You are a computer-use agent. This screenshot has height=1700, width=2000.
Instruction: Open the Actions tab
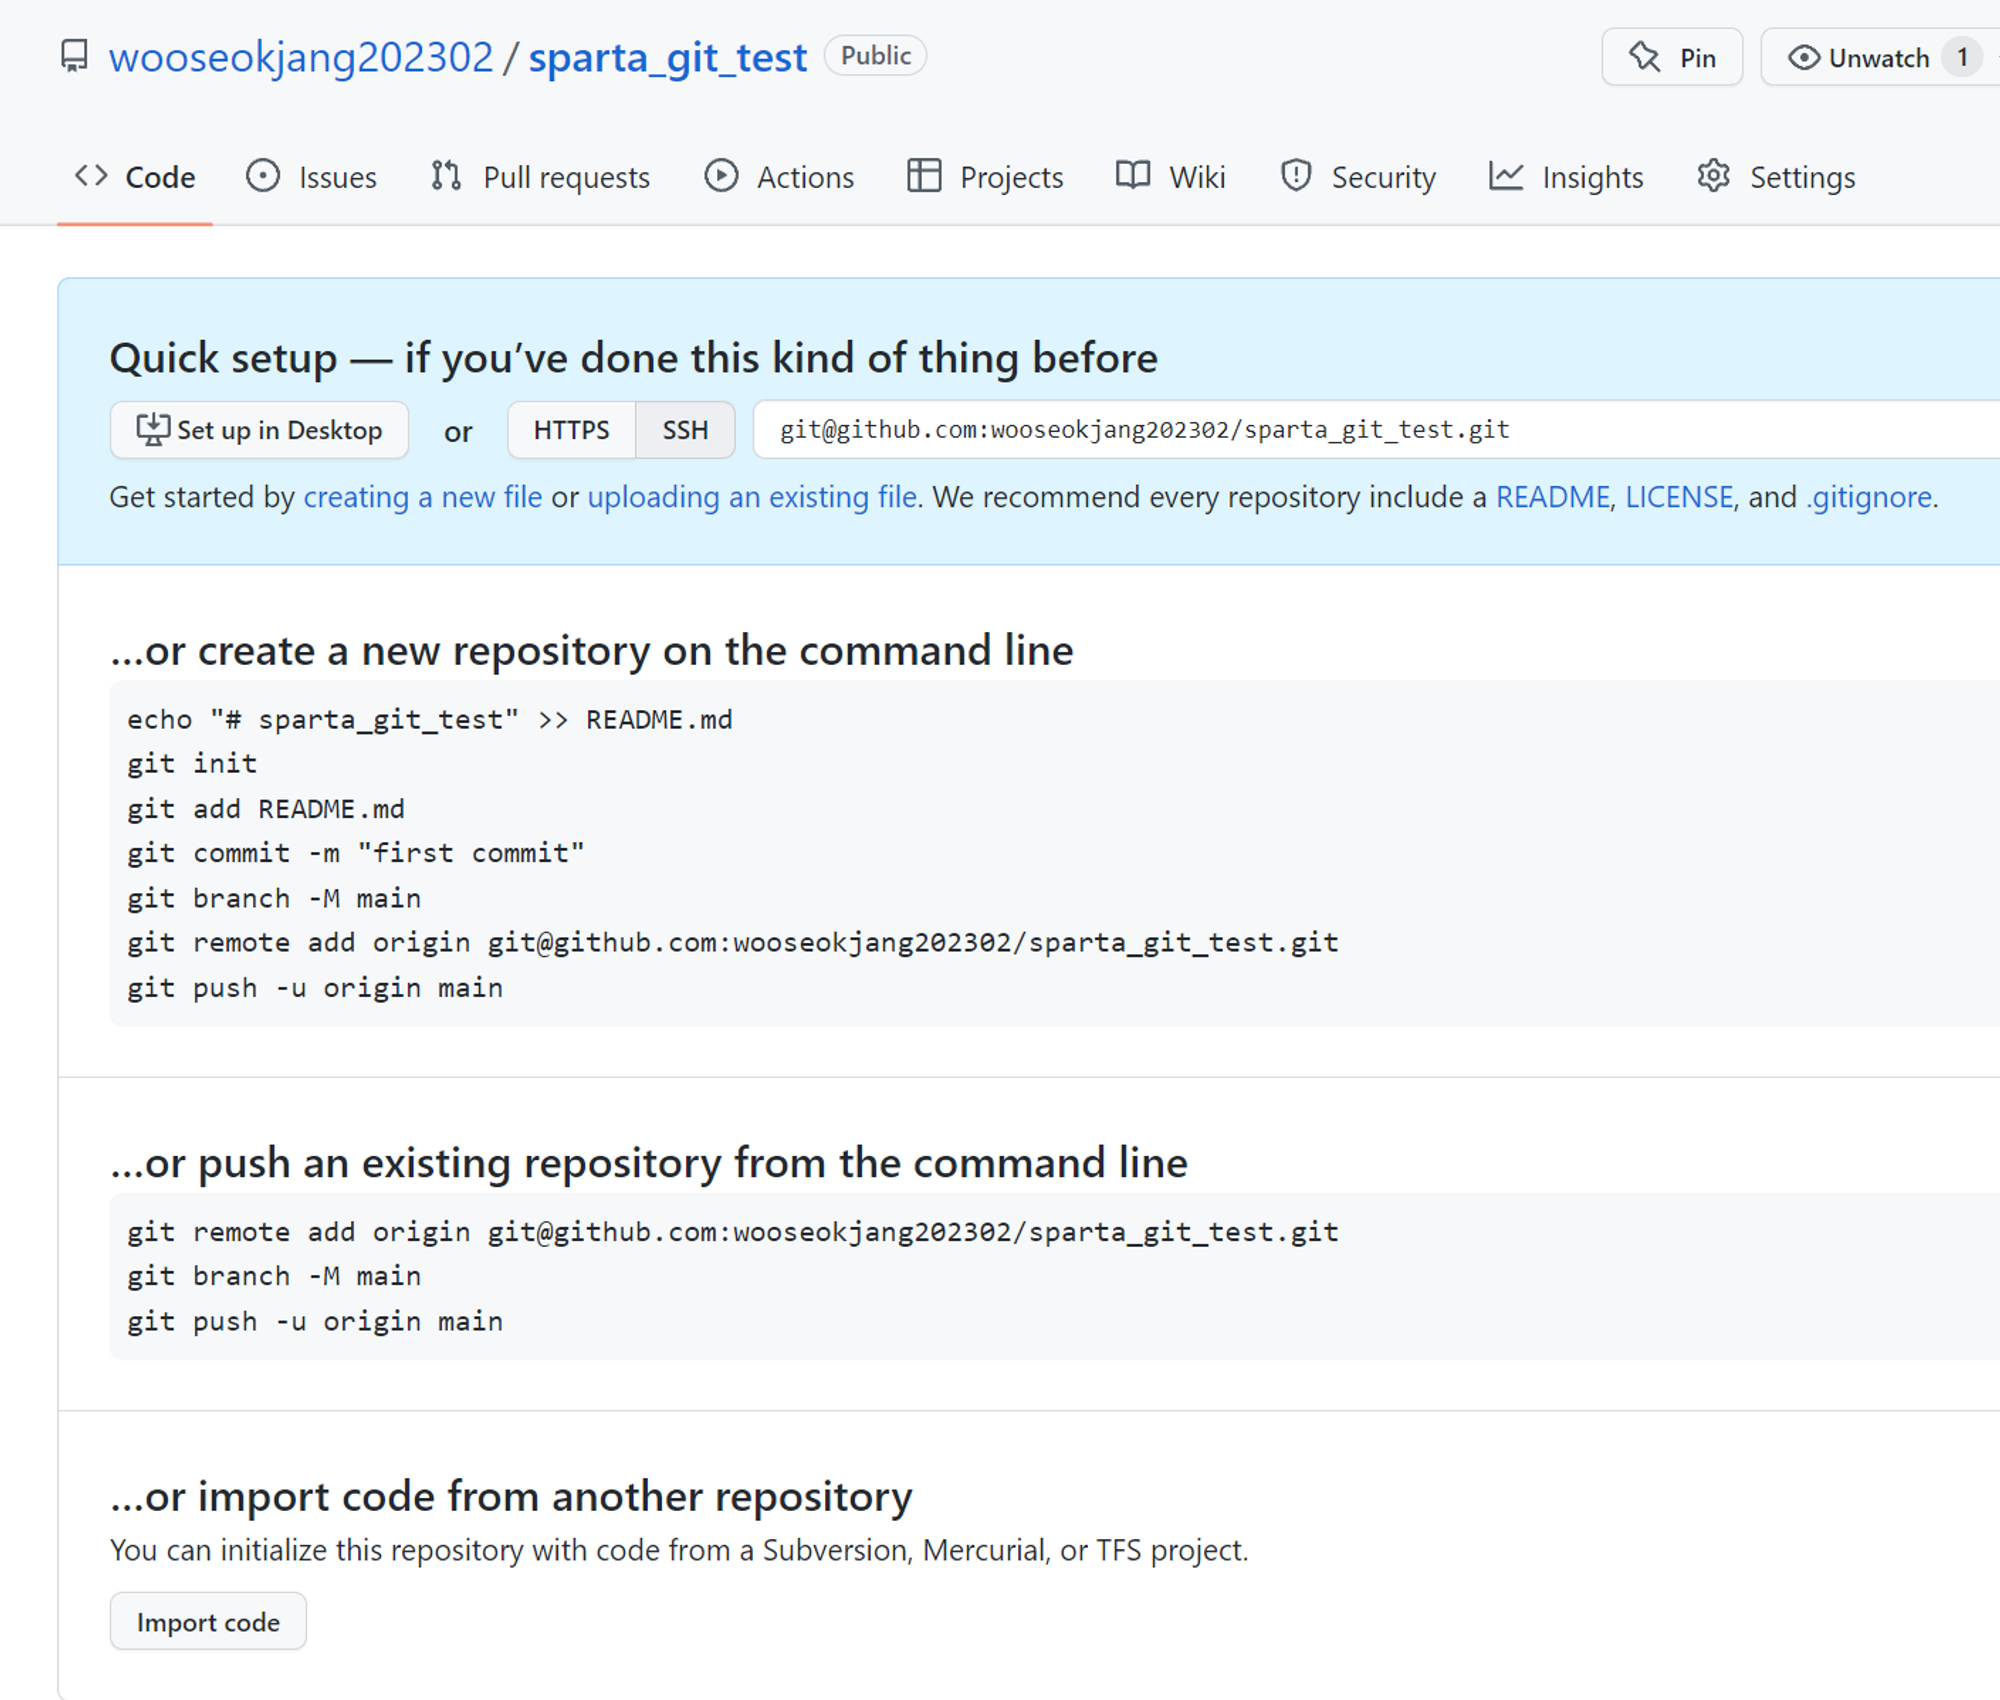pyautogui.click(x=780, y=177)
